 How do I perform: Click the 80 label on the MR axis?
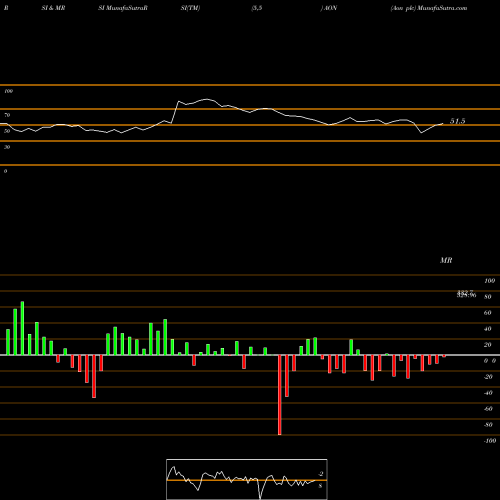tap(487, 297)
